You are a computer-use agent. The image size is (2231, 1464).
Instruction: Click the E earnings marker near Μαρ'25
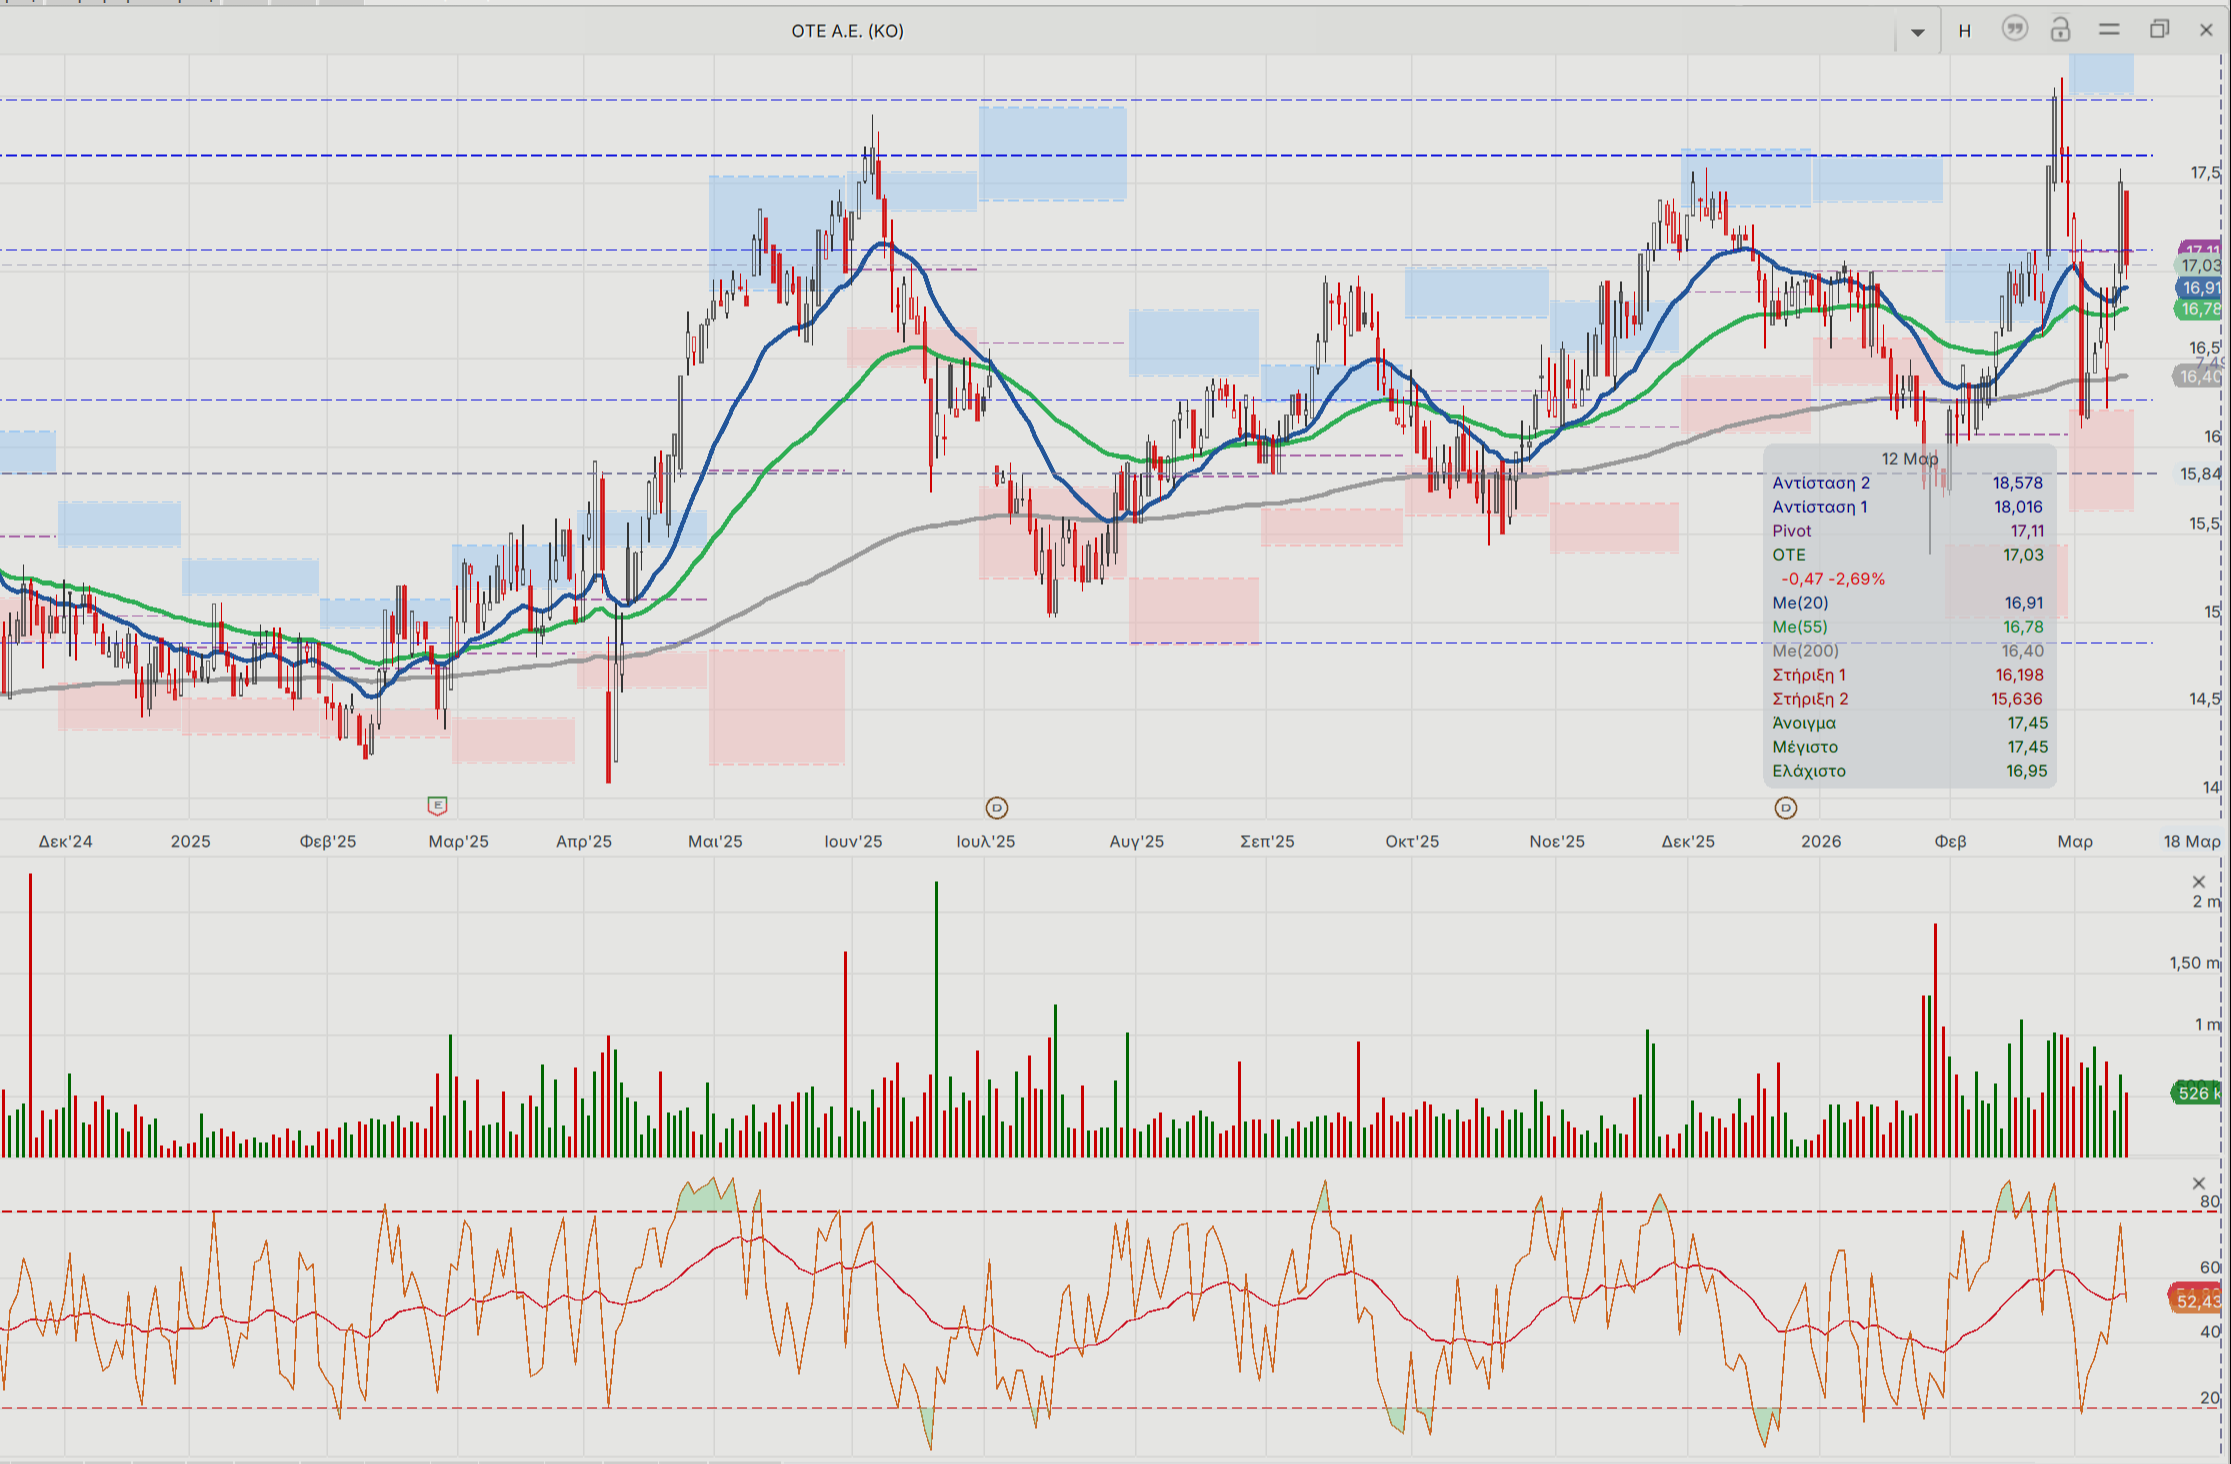click(437, 805)
